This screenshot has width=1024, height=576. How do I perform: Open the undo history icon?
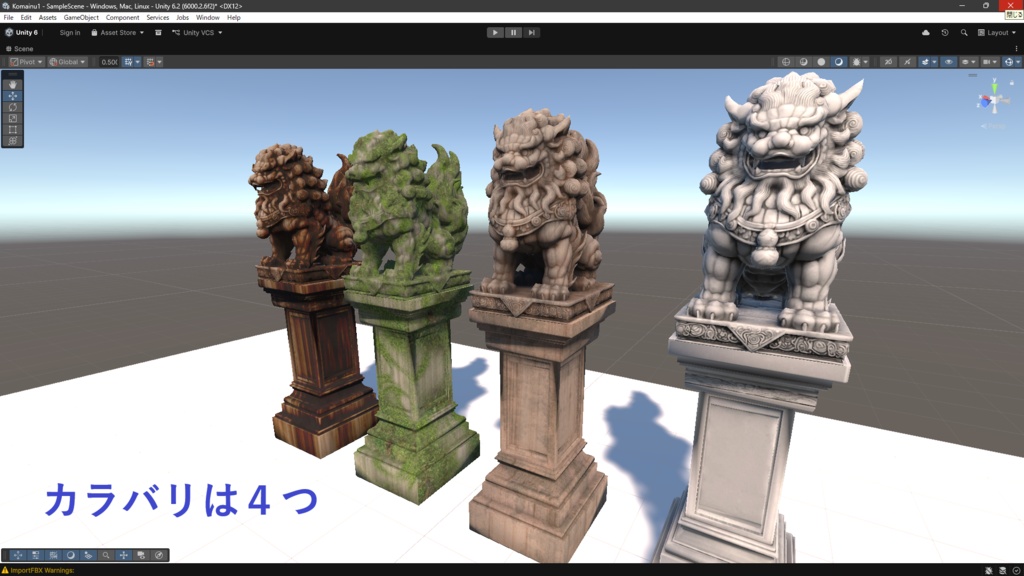click(x=944, y=33)
